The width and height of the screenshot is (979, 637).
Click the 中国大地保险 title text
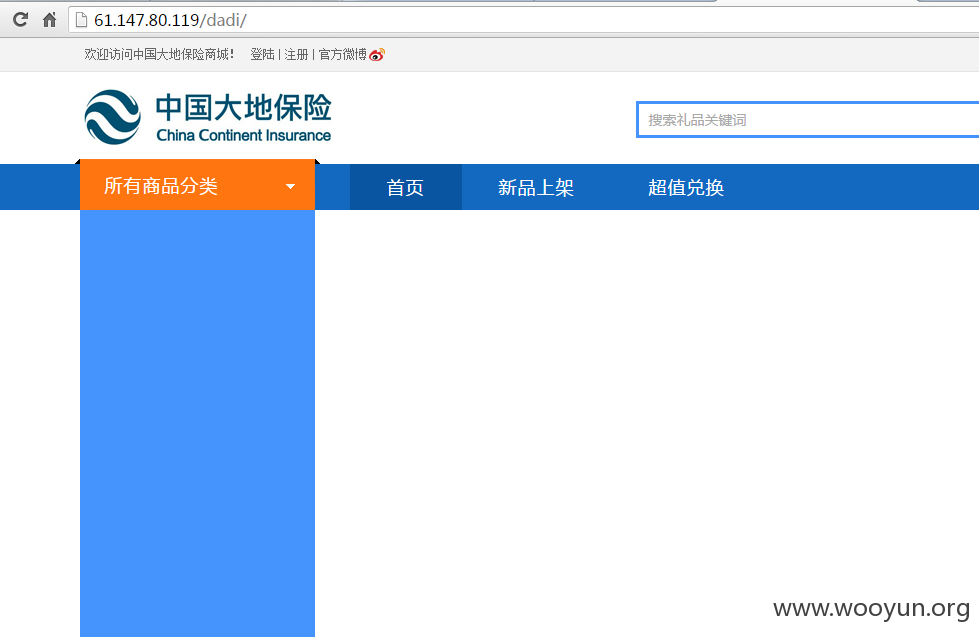pyautogui.click(x=244, y=107)
